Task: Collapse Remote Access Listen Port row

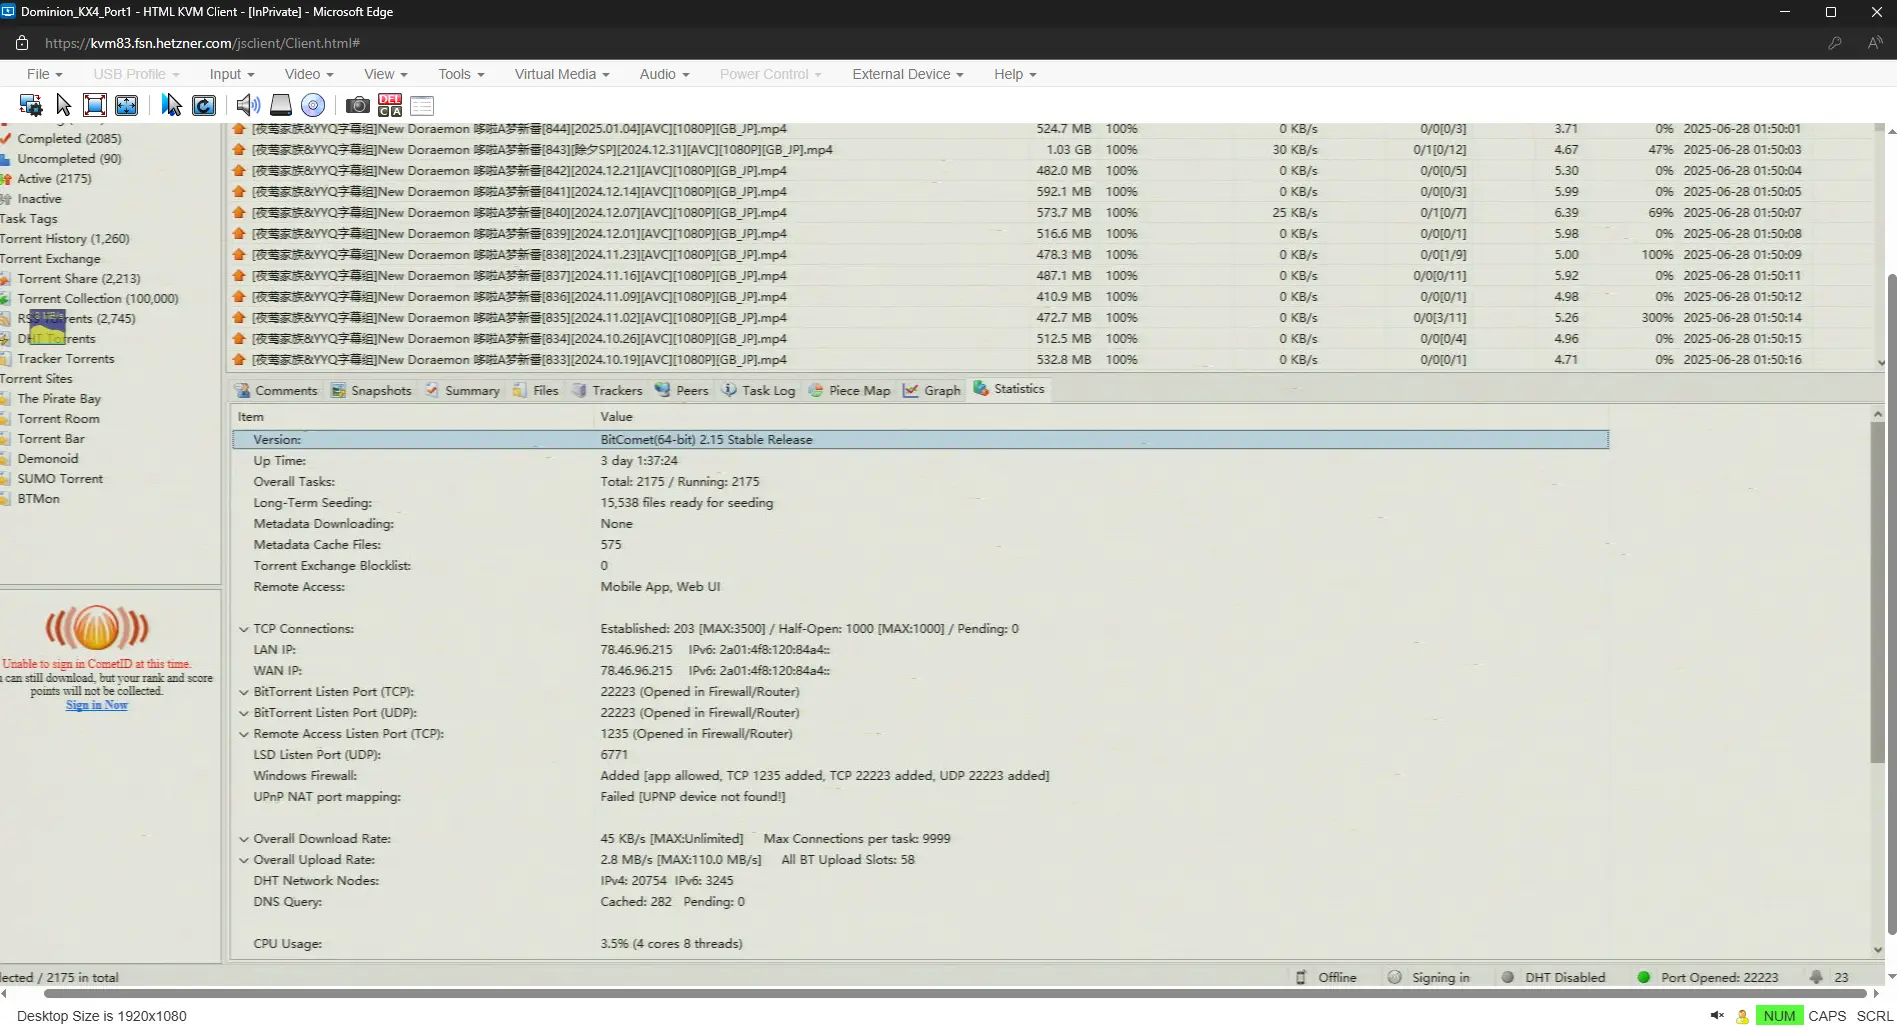Action: (x=243, y=734)
